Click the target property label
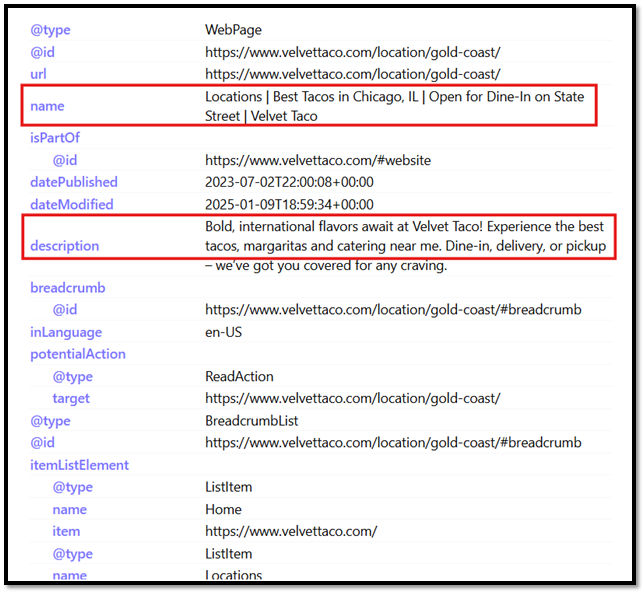644x594 pixels. tap(71, 398)
